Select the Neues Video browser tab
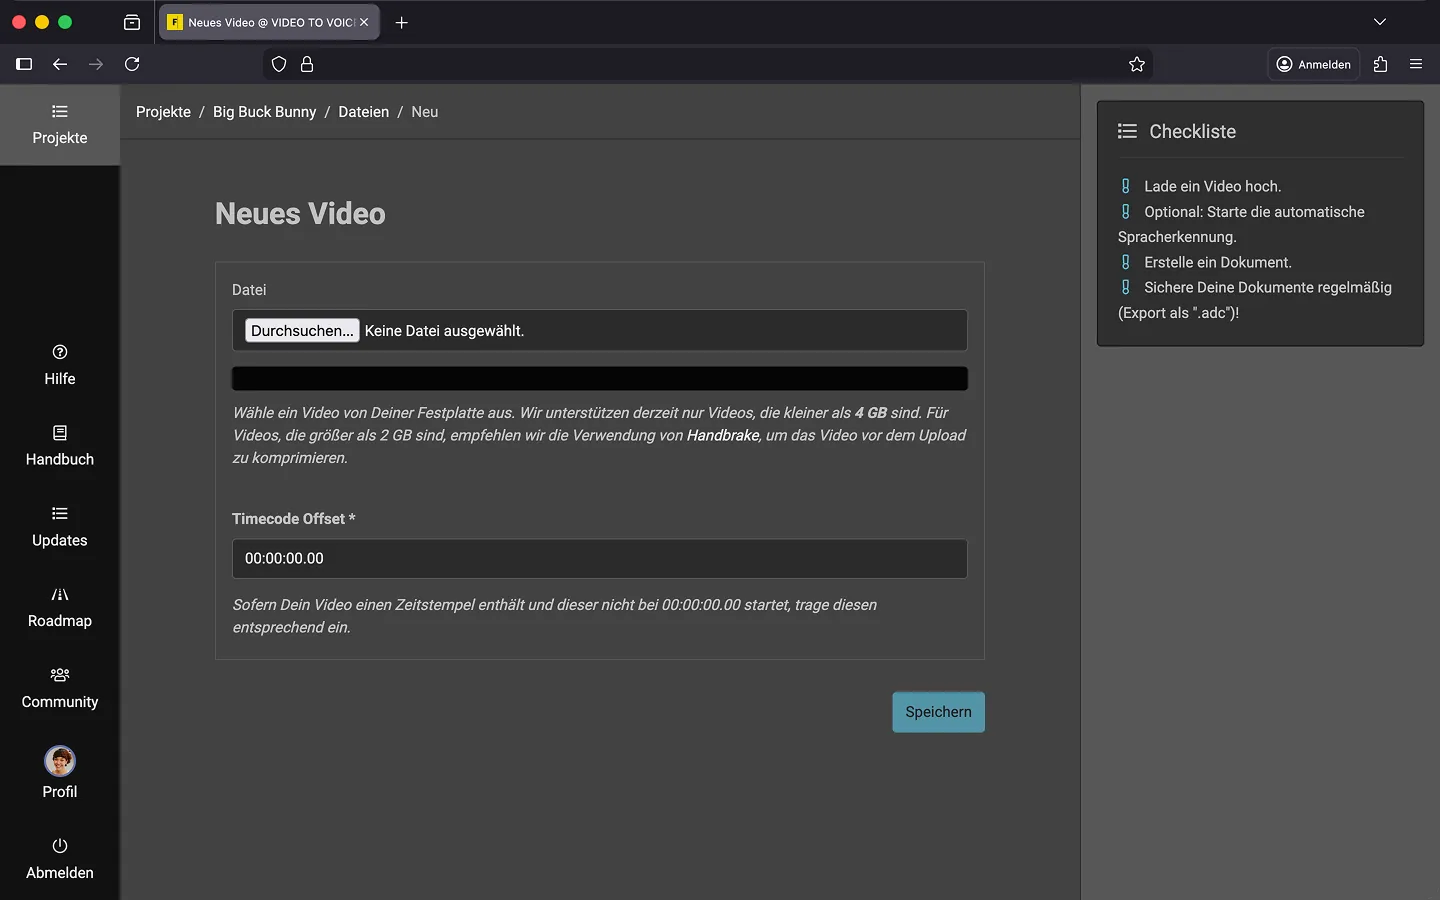 coord(260,22)
